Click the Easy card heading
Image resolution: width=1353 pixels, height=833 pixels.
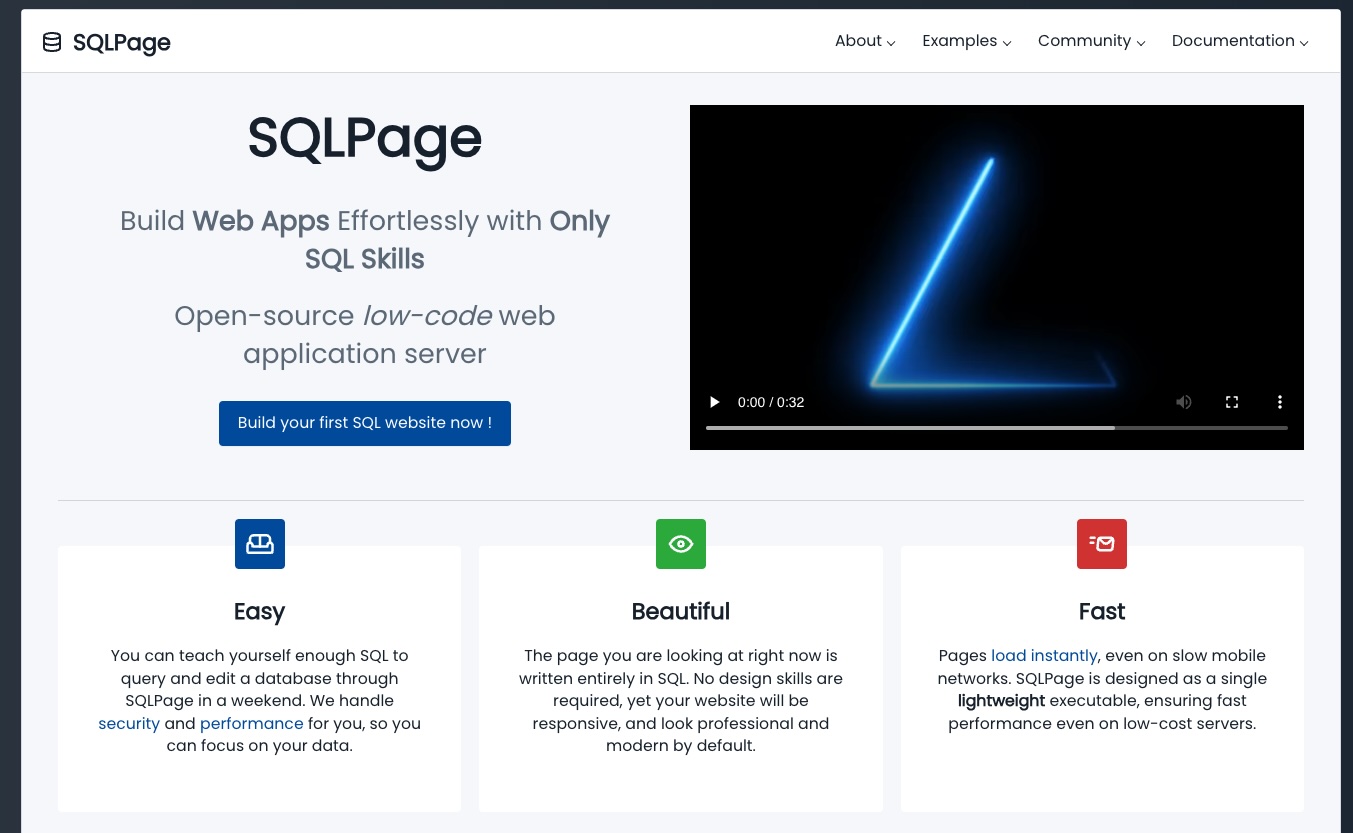(260, 611)
